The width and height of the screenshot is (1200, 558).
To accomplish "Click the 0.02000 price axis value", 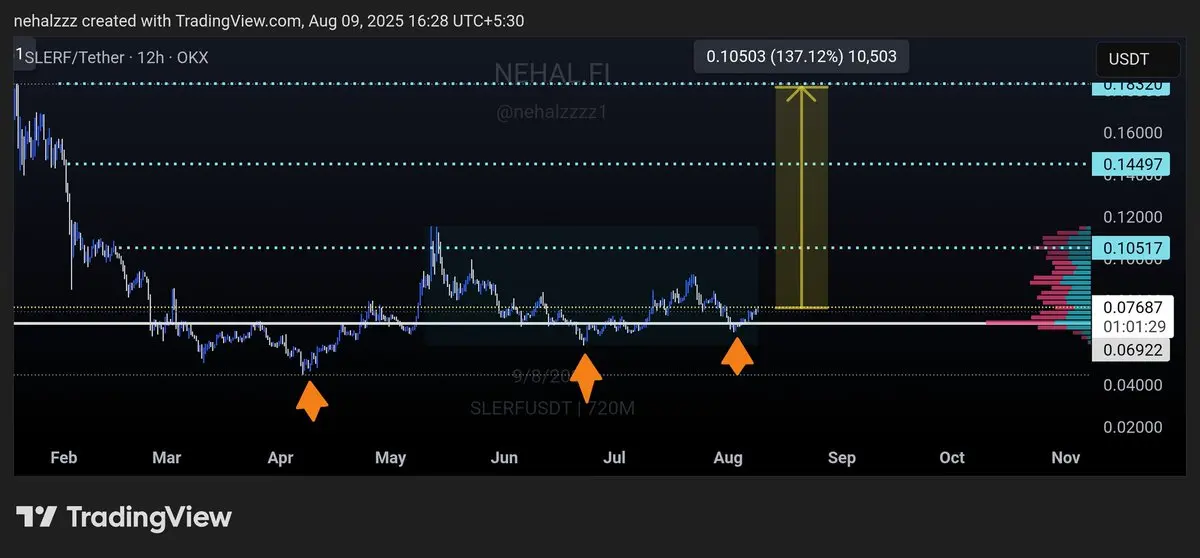I will pos(1133,427).
